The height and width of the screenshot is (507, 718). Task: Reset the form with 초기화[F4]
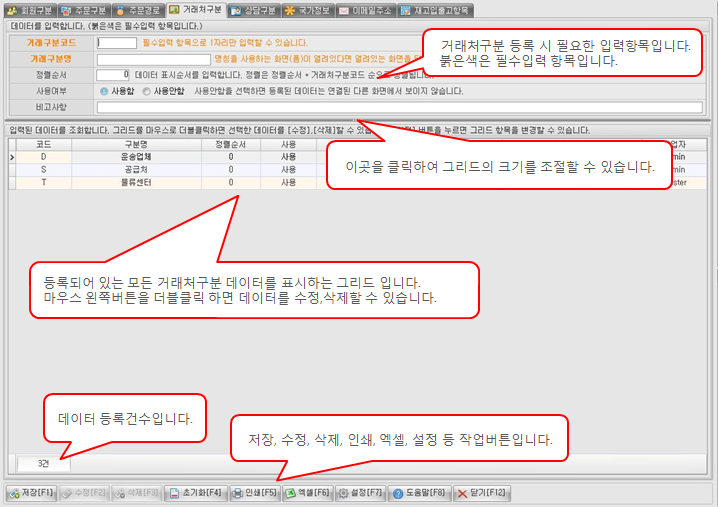coord(196,493)
